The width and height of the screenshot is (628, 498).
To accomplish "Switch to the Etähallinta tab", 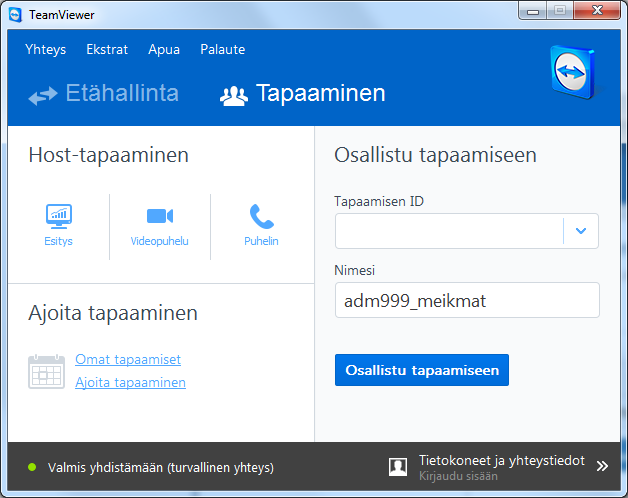I will tap(103, 93).
